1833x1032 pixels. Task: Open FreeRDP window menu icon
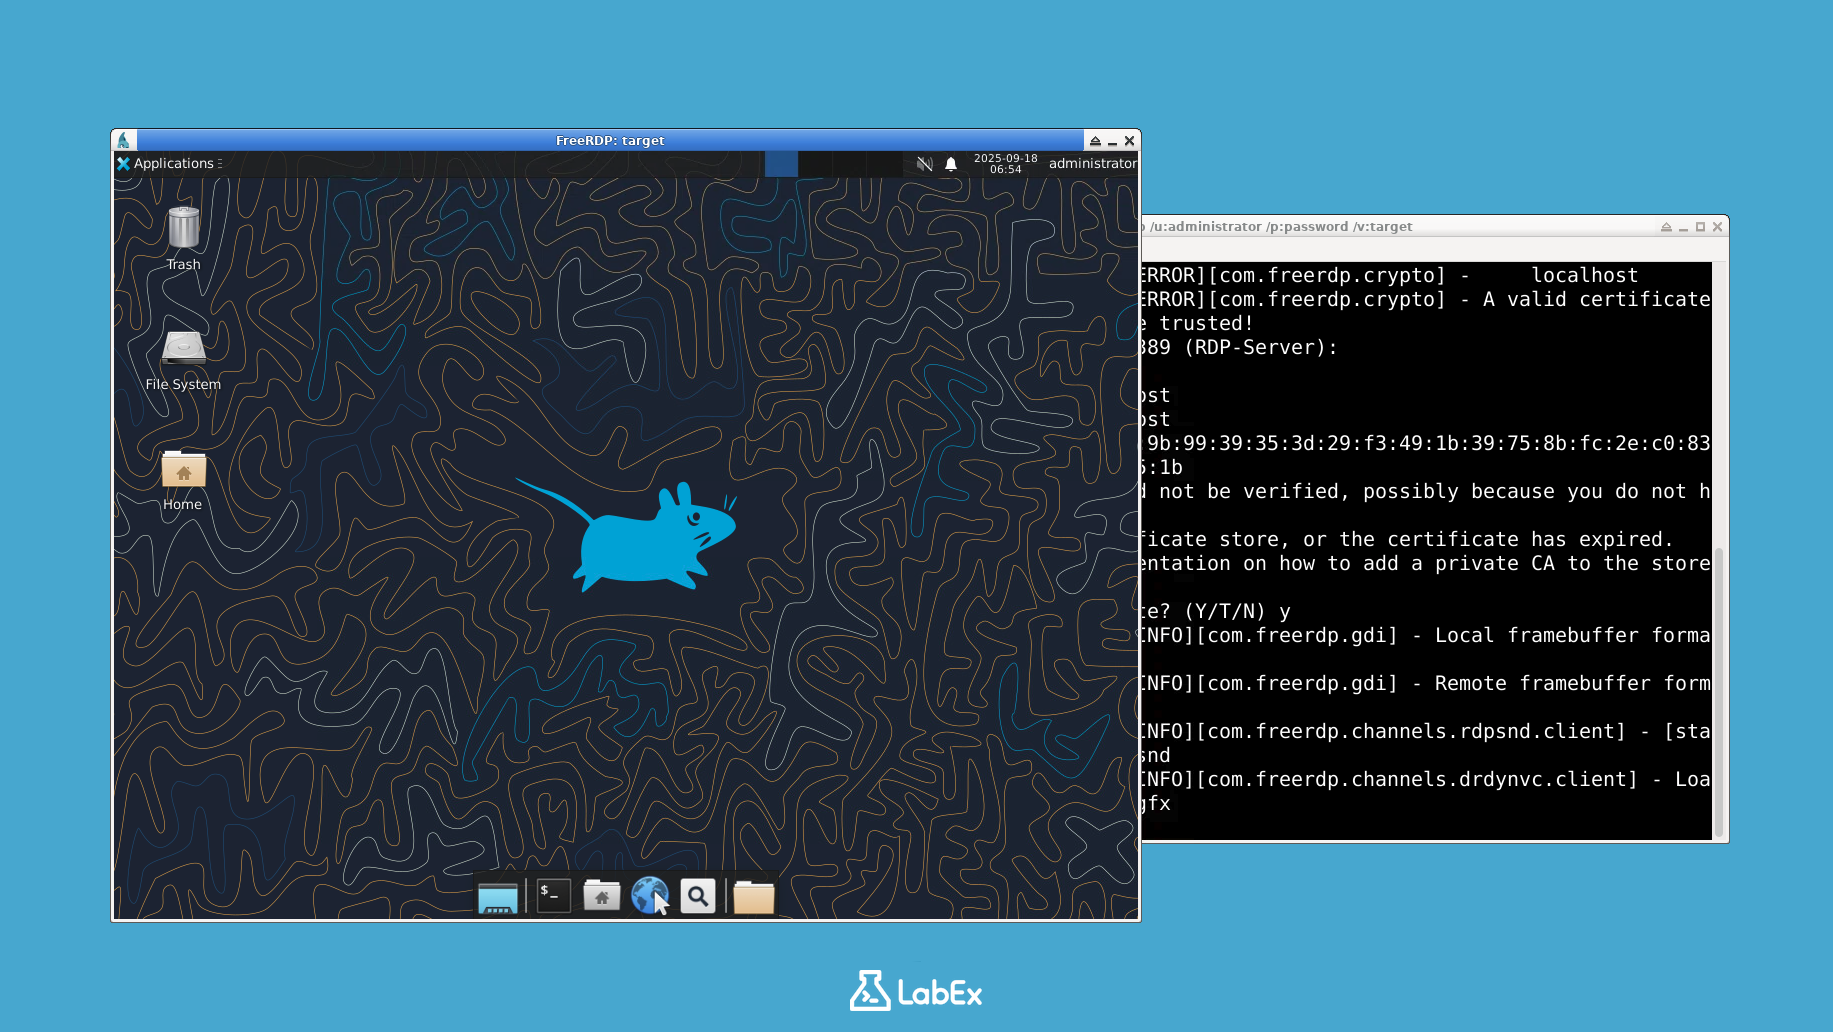124,141
